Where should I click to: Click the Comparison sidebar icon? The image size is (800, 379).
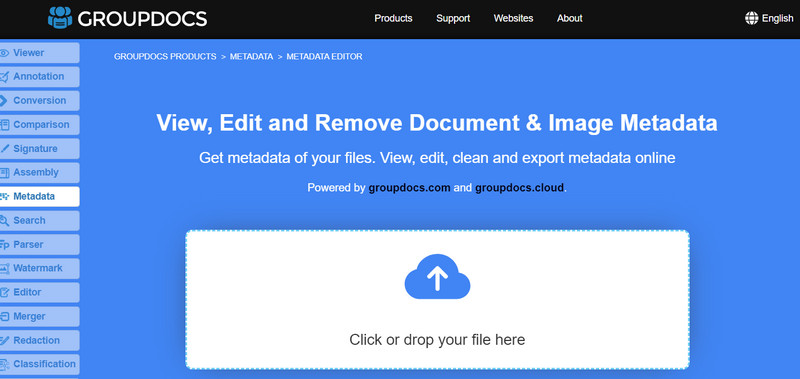click(x=5, y=125)
